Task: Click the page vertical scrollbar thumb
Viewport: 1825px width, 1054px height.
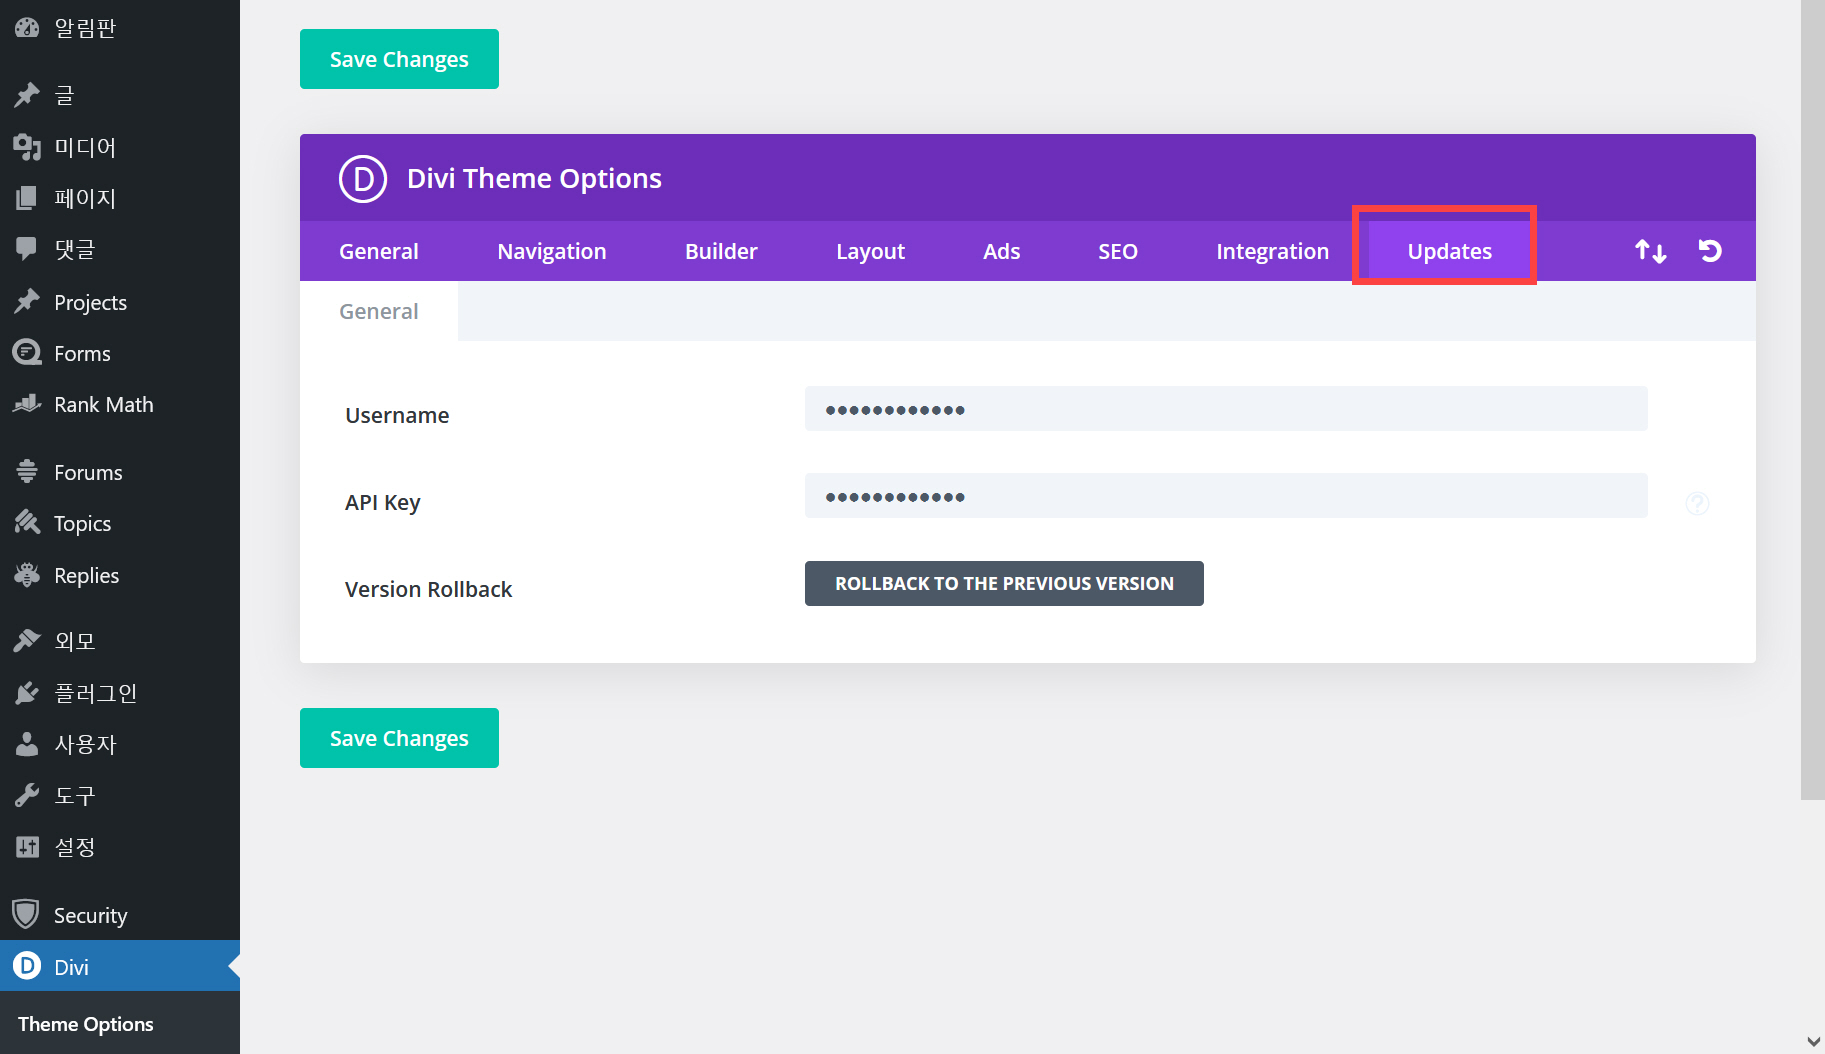Action: tap(1813, 400)
